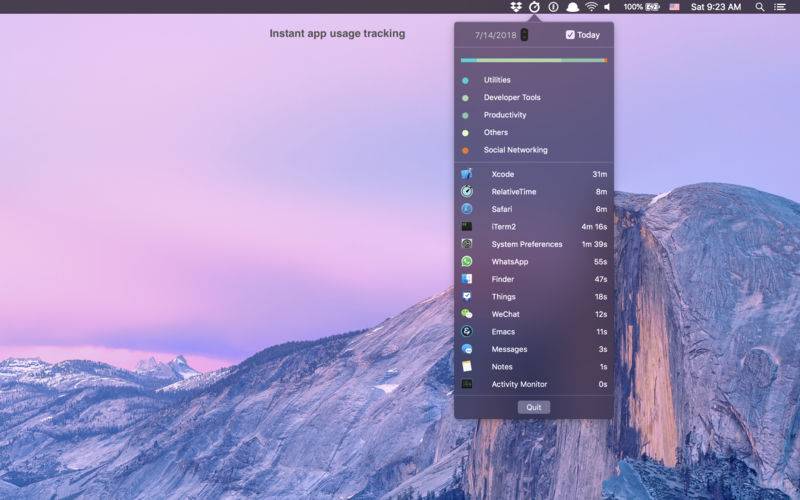Select the Others category label
Viewport: 800px width, 500px height.
496,132
